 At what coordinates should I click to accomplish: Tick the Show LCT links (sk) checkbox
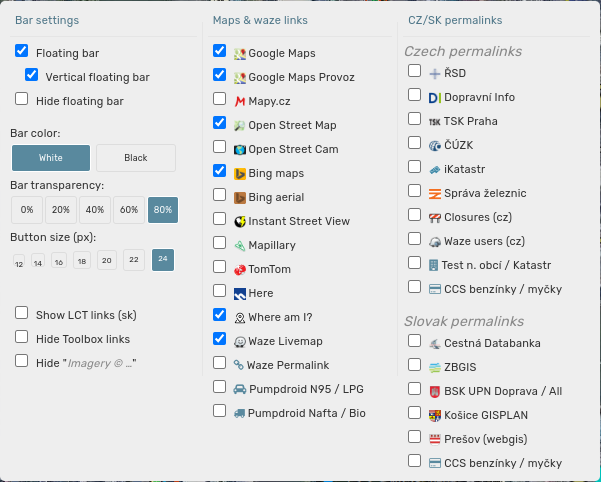click(22, 313)
